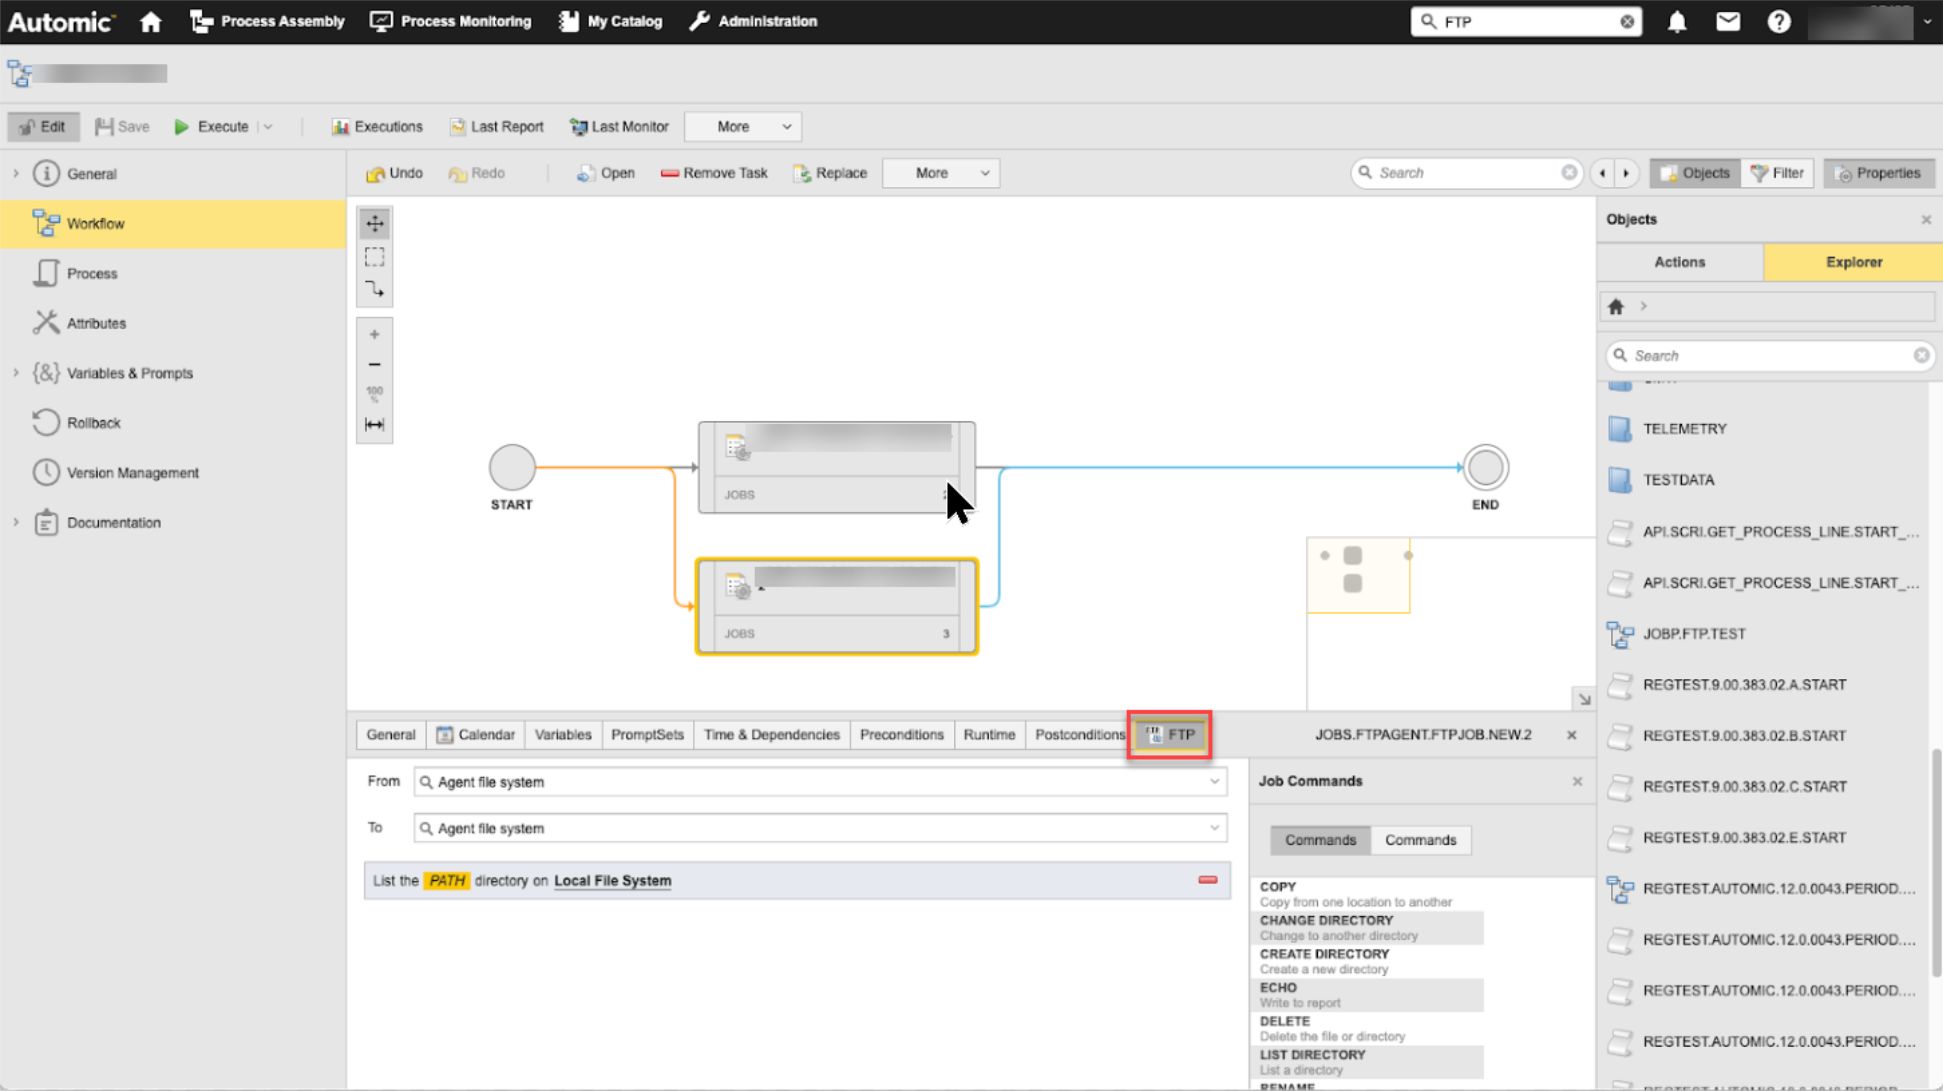
Task: Go to previous search result arrow
Action: [x=1603, y=173]
